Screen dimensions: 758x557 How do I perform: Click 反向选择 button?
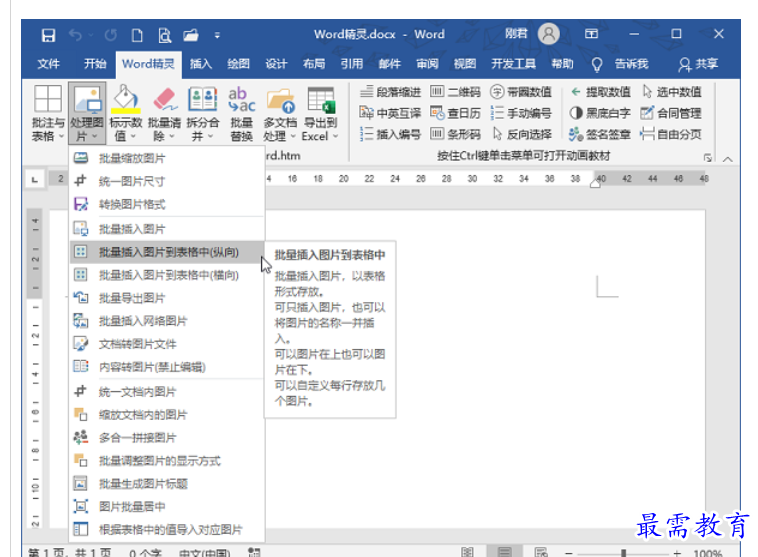tap(522, 134)
